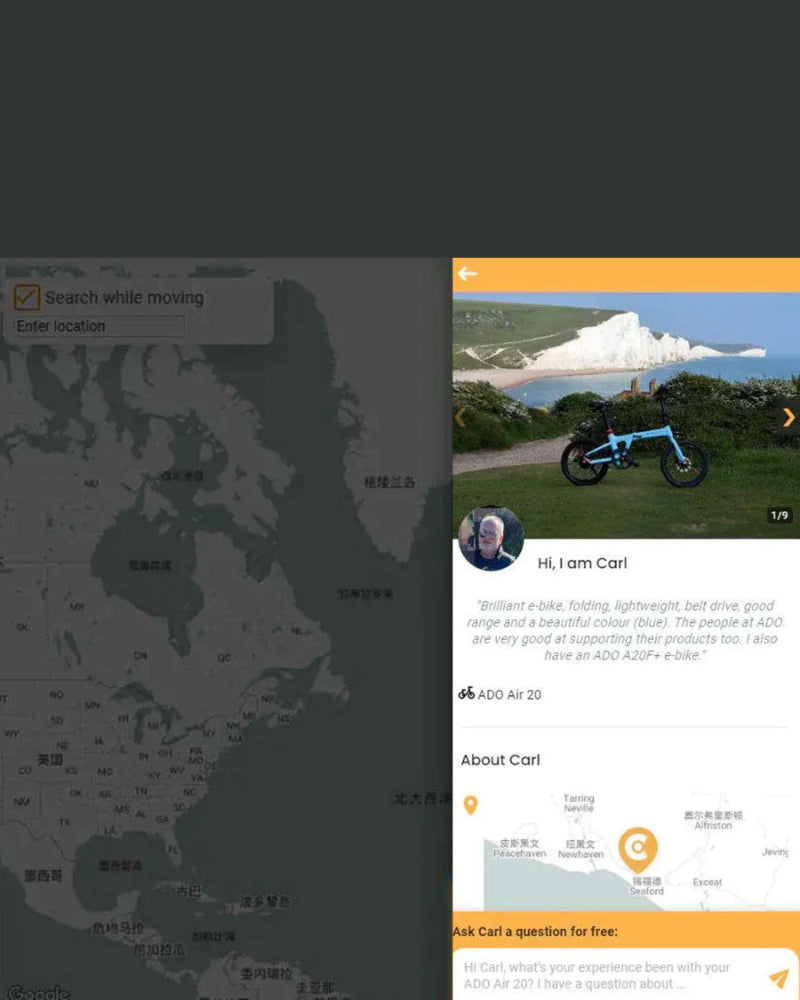The height and width of the screenshot is (1000, 800).
Task: Toggle Search while moving checkbox
Action: pyautogui.click(x=27, y=297)
